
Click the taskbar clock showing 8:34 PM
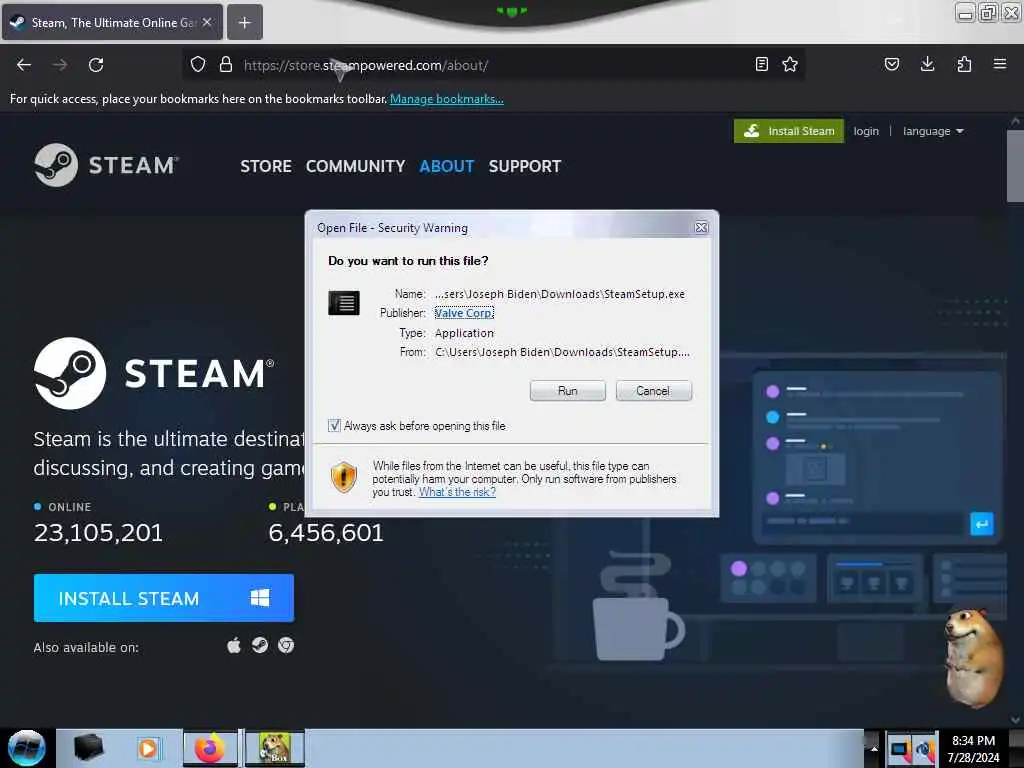[x=973, y=749]
